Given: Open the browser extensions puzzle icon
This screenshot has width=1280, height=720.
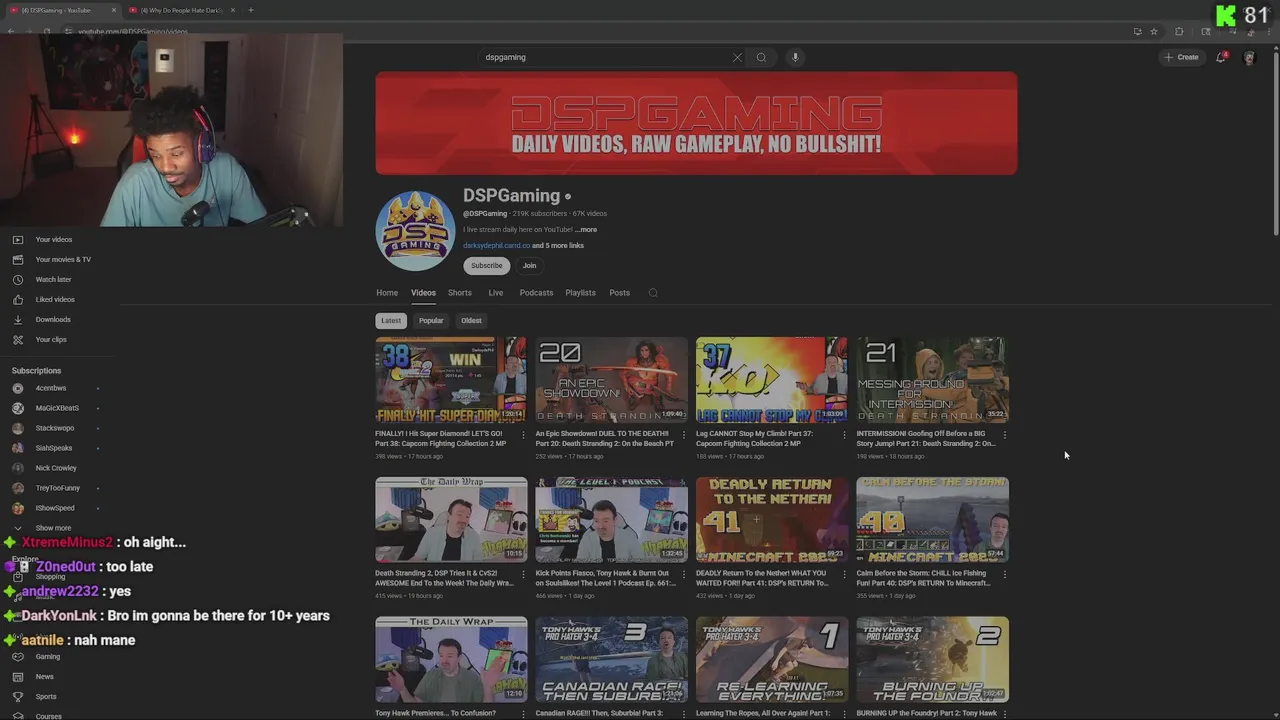Looking at the screenshot, I should (1179, 31).
